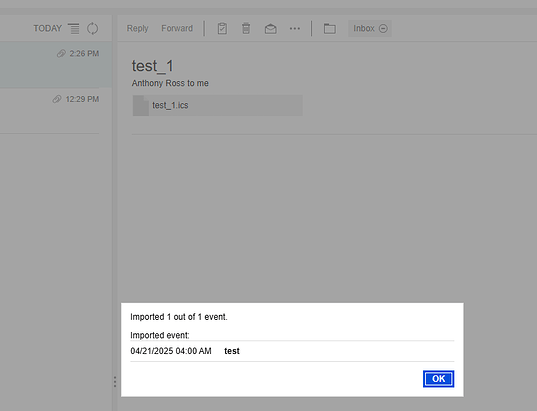
Task: Mark message unread with open envelope icon
Action: click(x=271, y=29)
